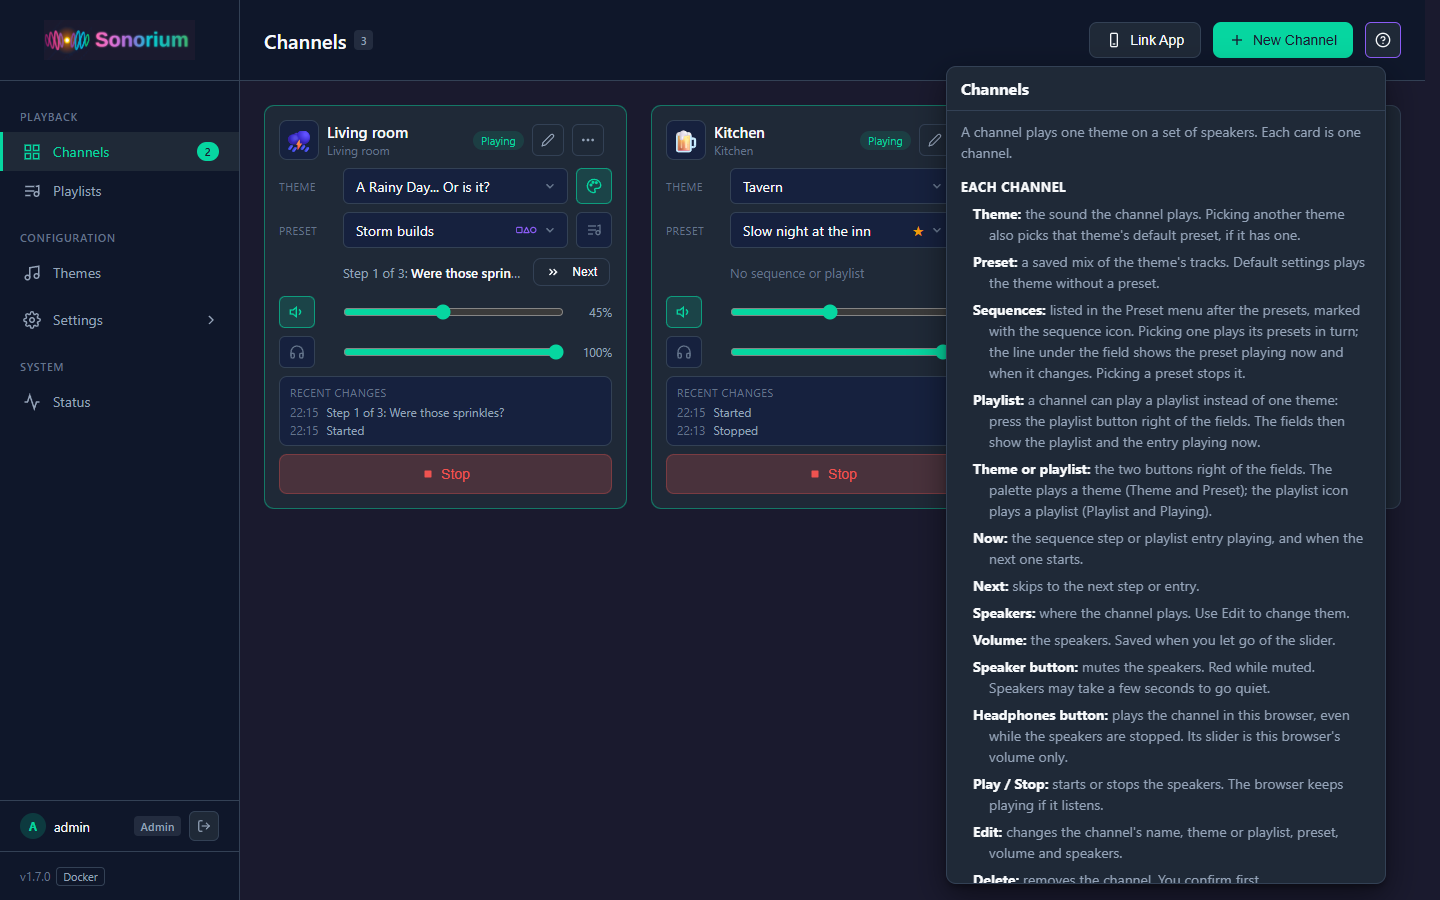Mute the Living room speakers
The height and width of the screenshot is (900, 1440).
pyautogui.click(x=297, y=312)
